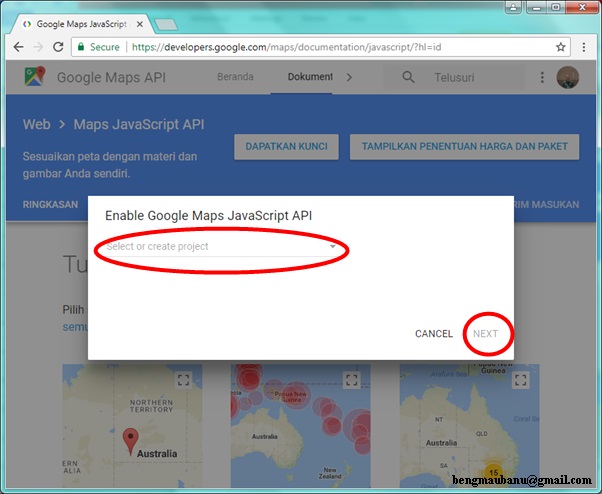Click 'Sesuaikan peta dengan materi dan' text

pyautogui.click(x=110, y=157)
